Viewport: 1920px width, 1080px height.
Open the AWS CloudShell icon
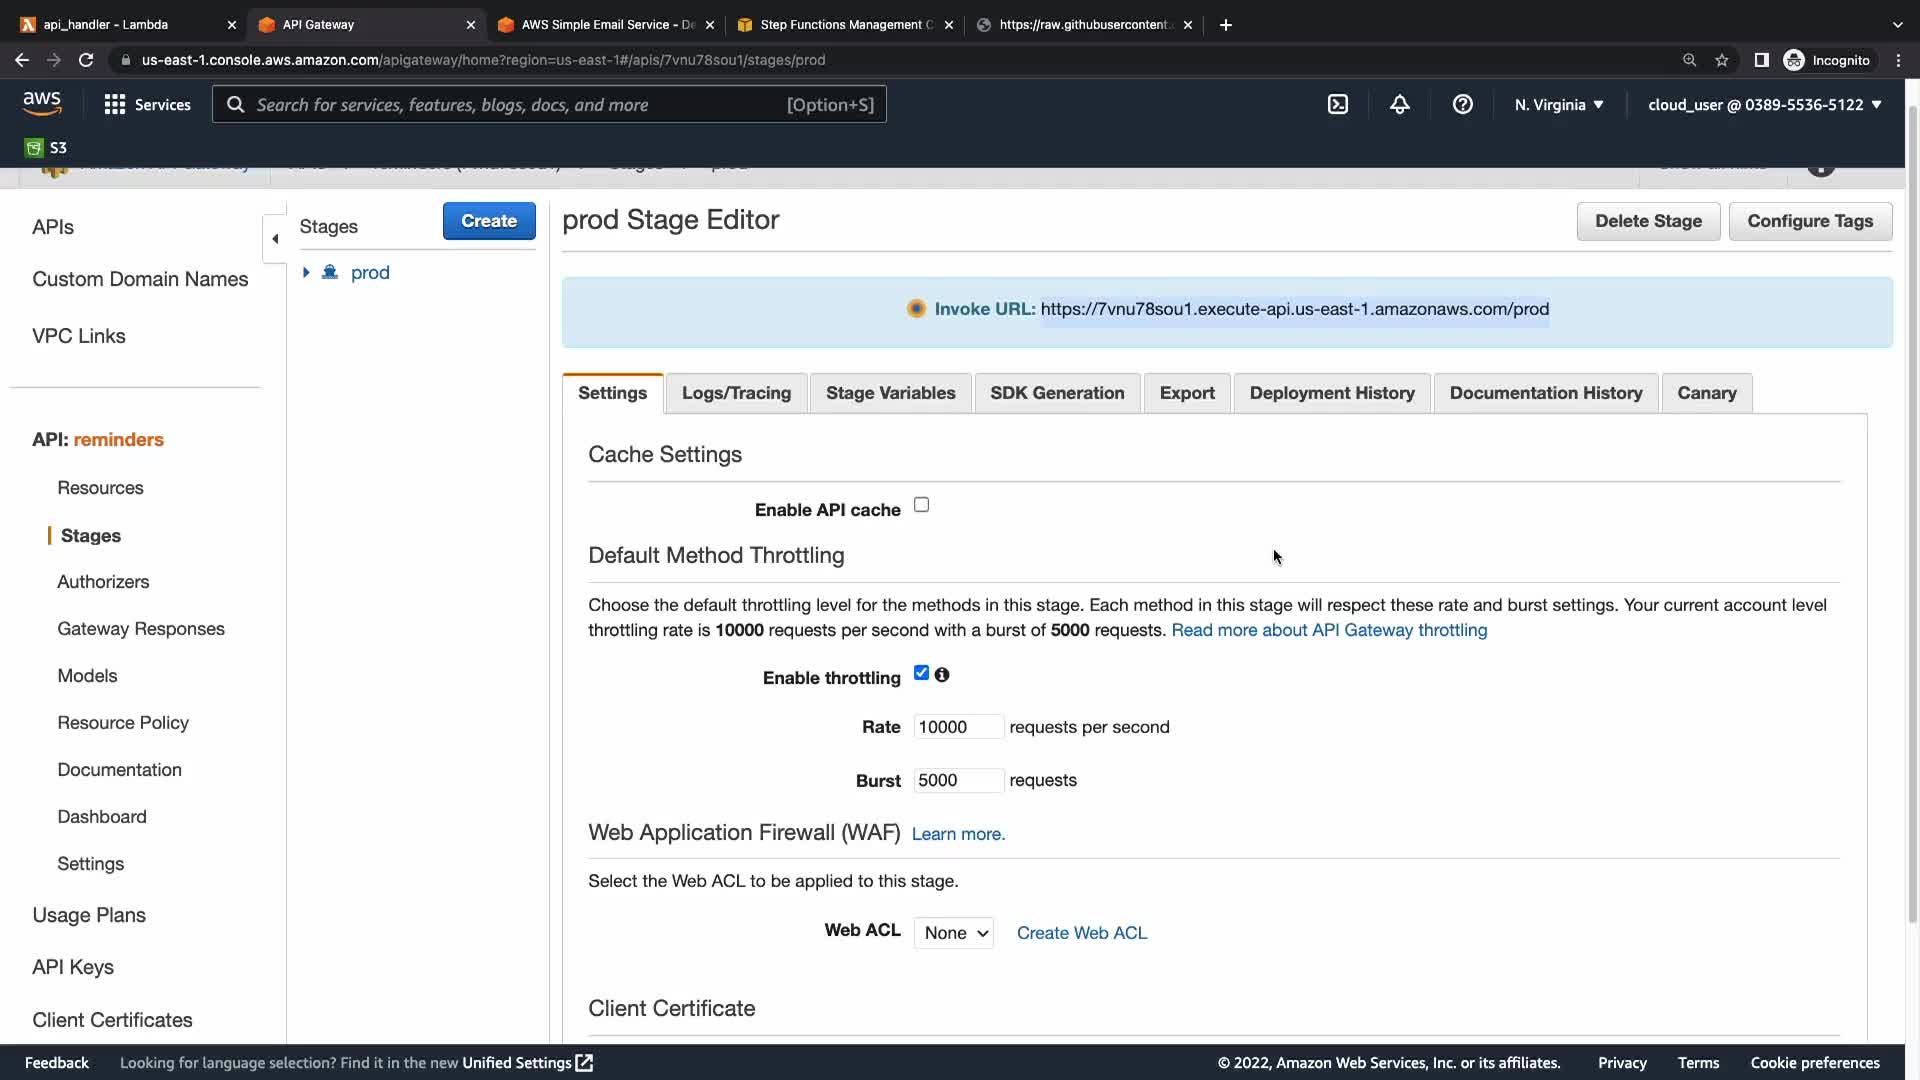pyautogui.click(x=1337, y=104)
